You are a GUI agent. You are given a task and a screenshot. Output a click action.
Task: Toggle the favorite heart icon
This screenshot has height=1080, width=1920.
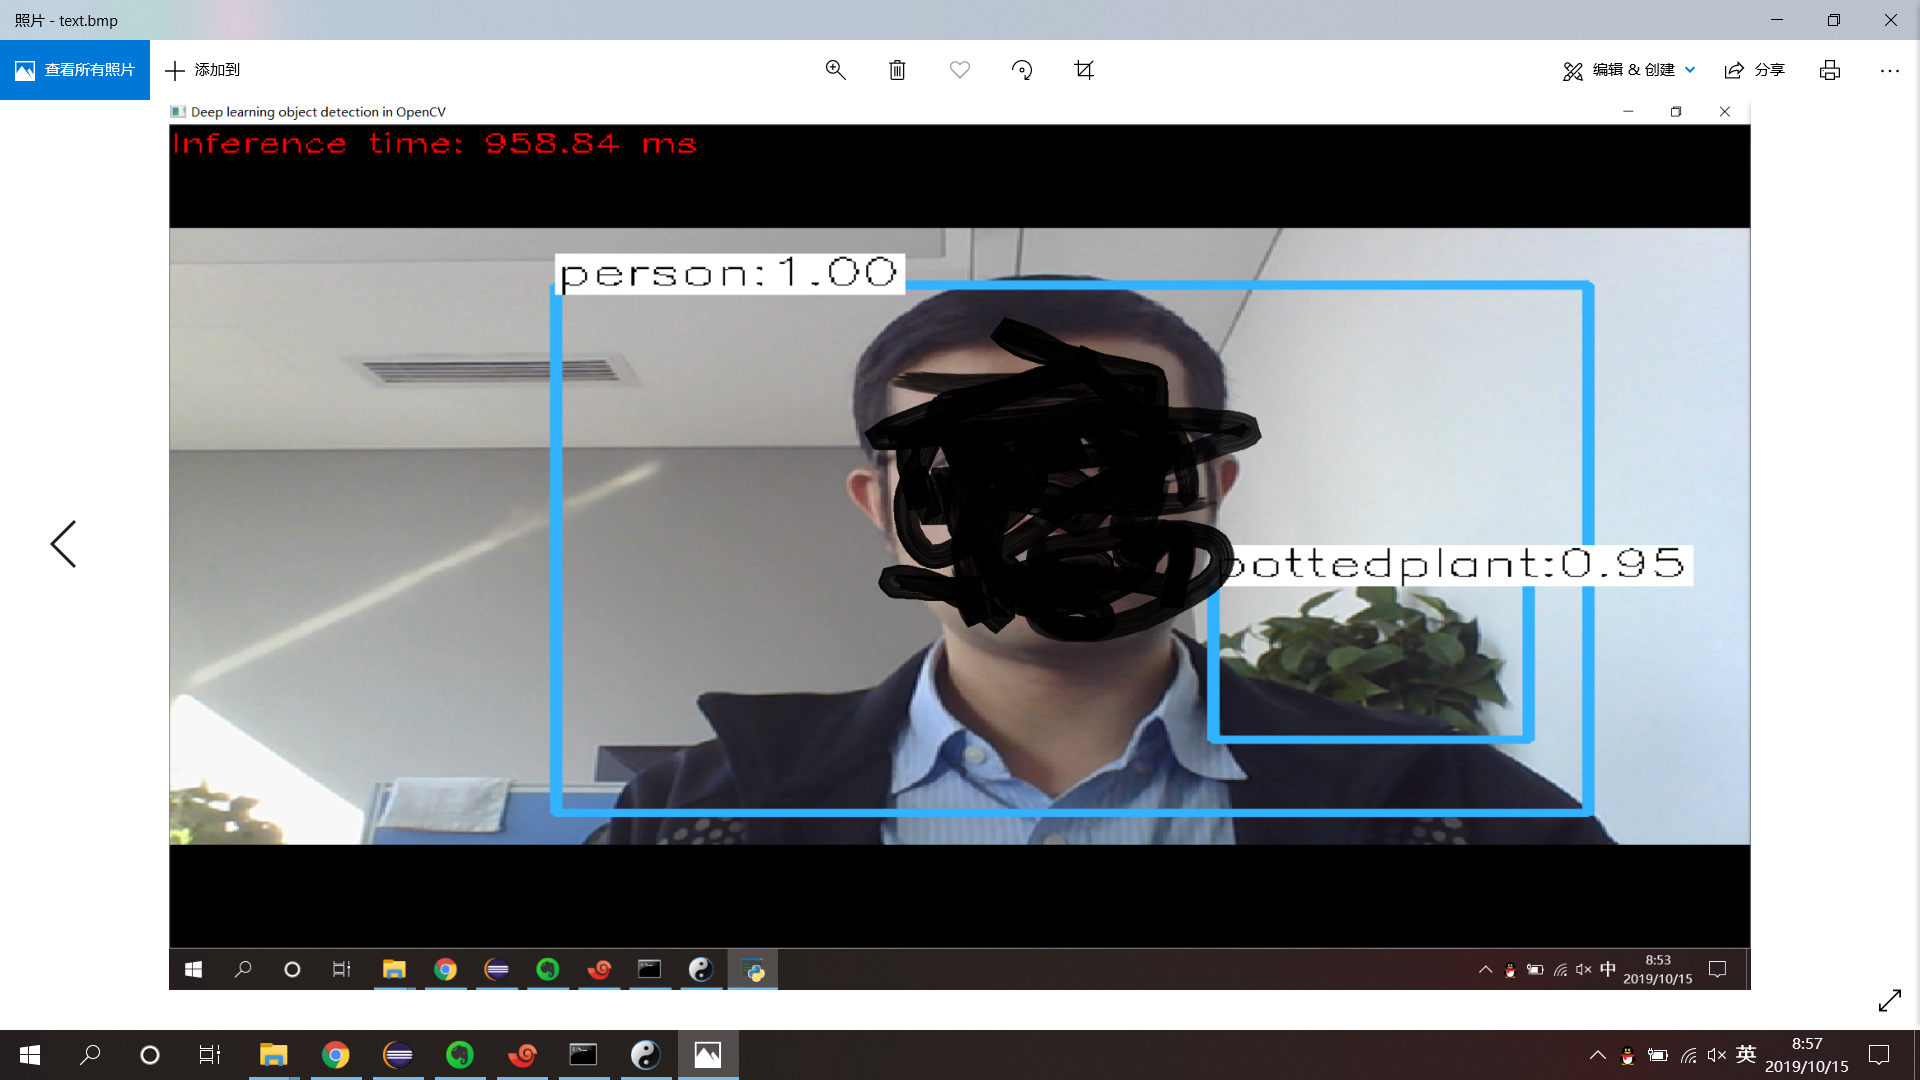[959, 70]
